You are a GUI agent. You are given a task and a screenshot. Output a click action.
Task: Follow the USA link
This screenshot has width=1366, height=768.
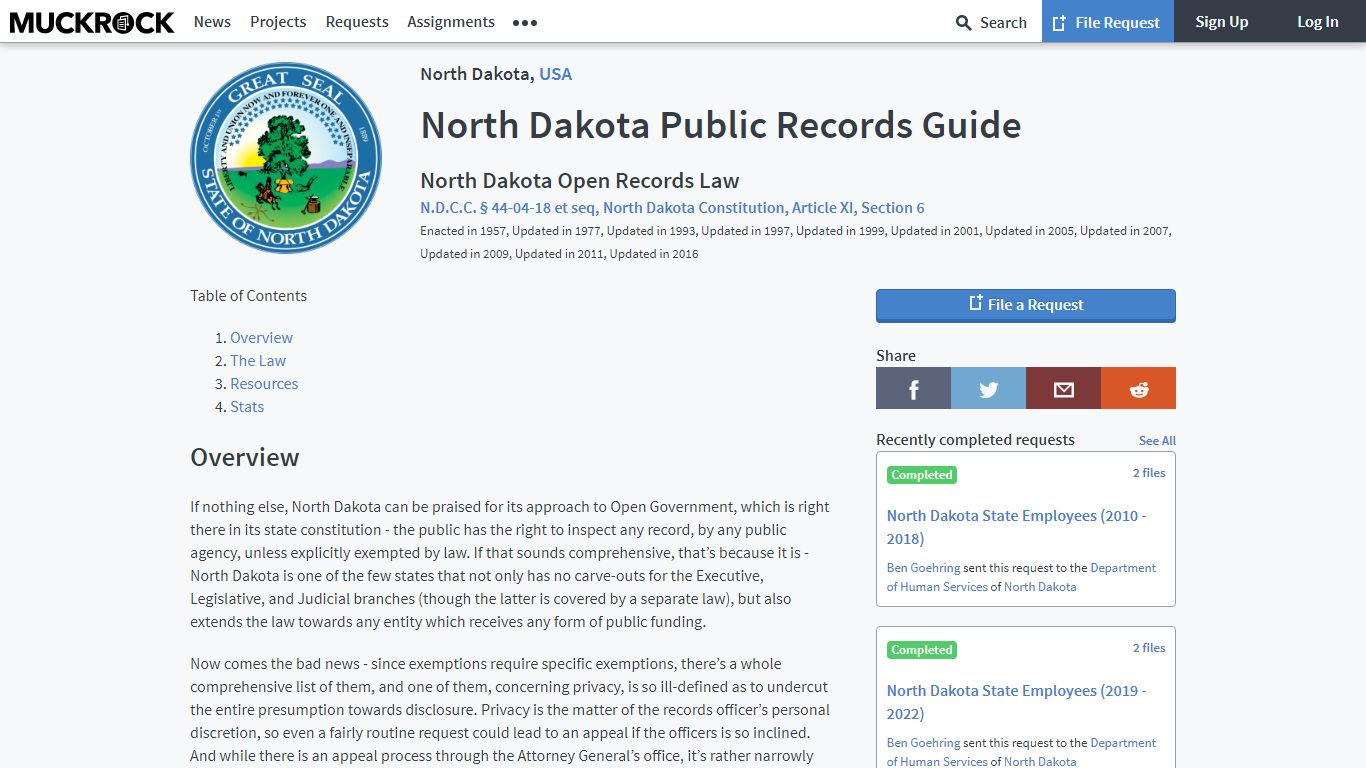(555, 74)
